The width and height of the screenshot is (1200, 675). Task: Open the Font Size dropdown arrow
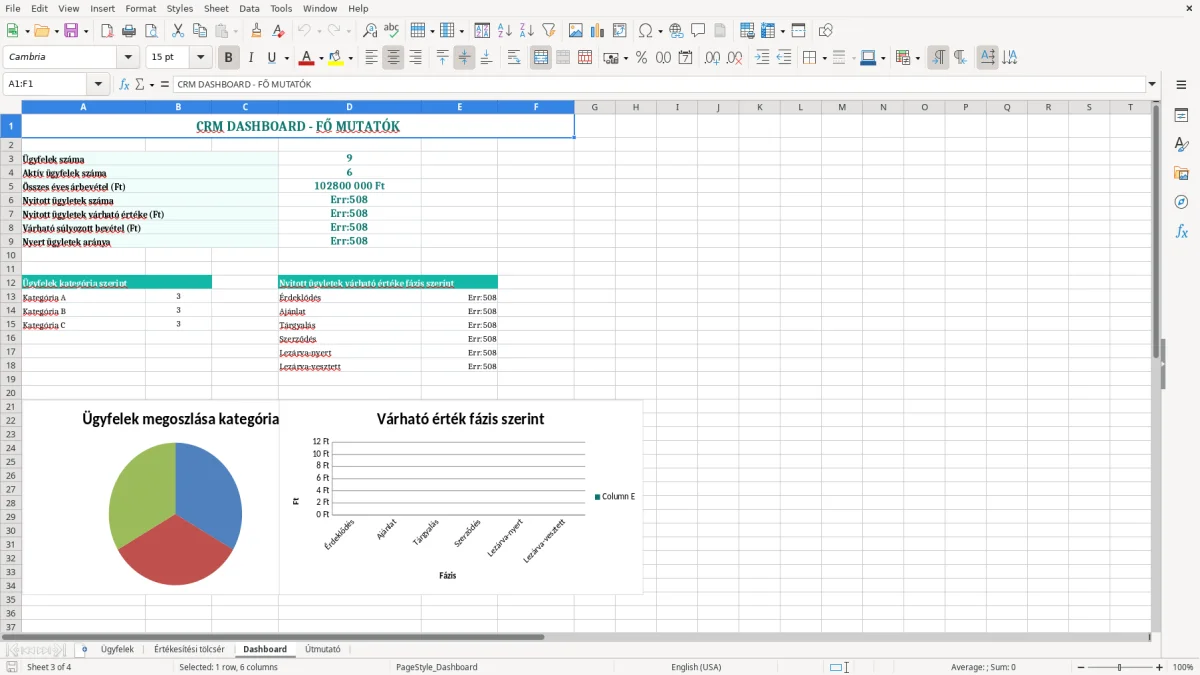pyautogui.click(x=201, y=58)
